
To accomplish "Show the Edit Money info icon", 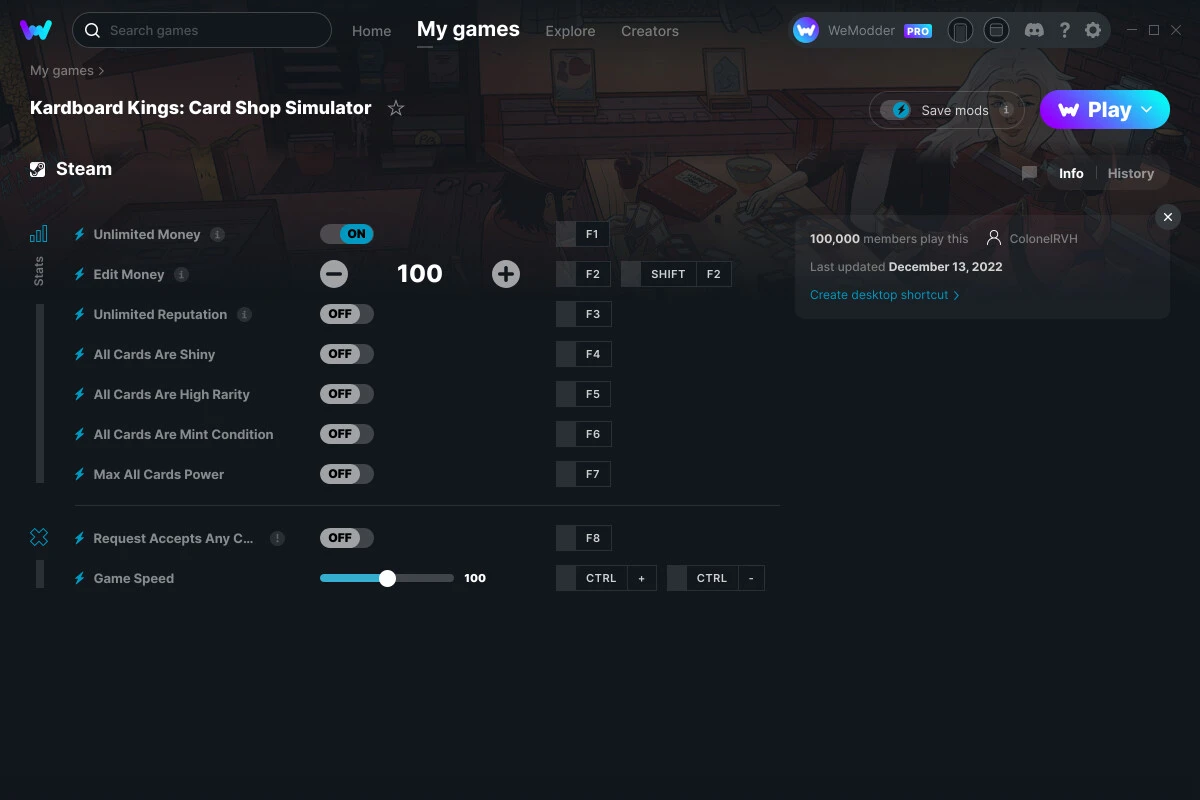I will point(181,274).
